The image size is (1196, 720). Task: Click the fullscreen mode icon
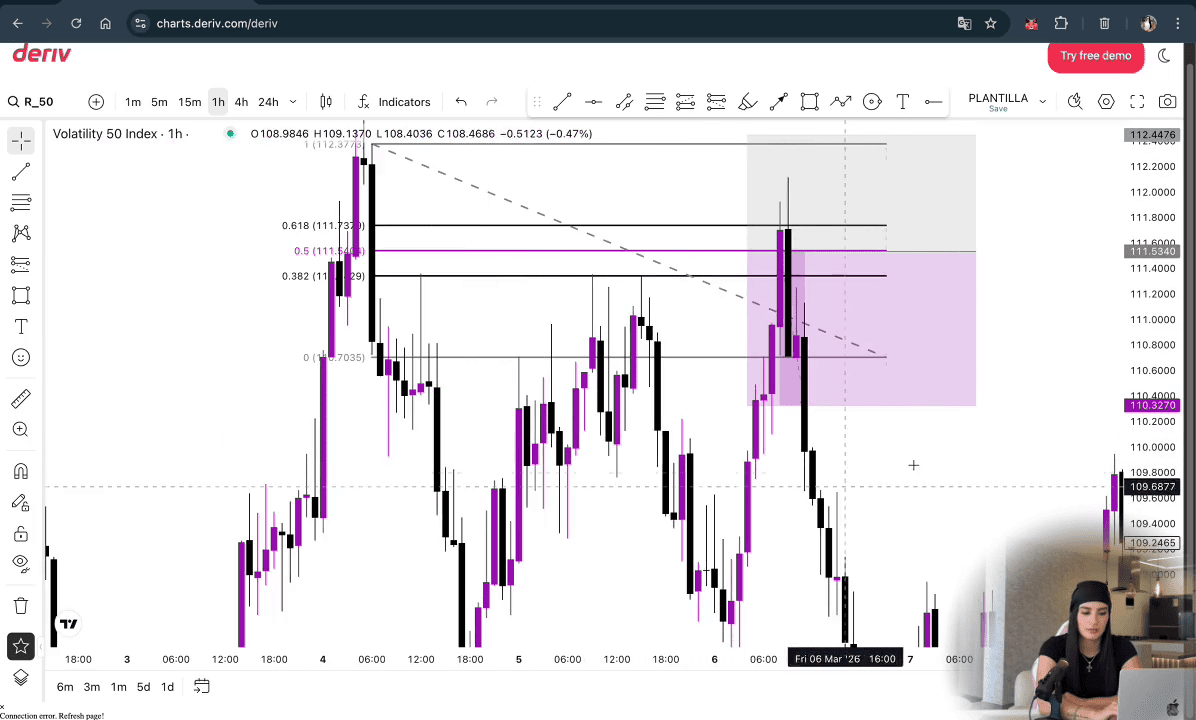1137,101
